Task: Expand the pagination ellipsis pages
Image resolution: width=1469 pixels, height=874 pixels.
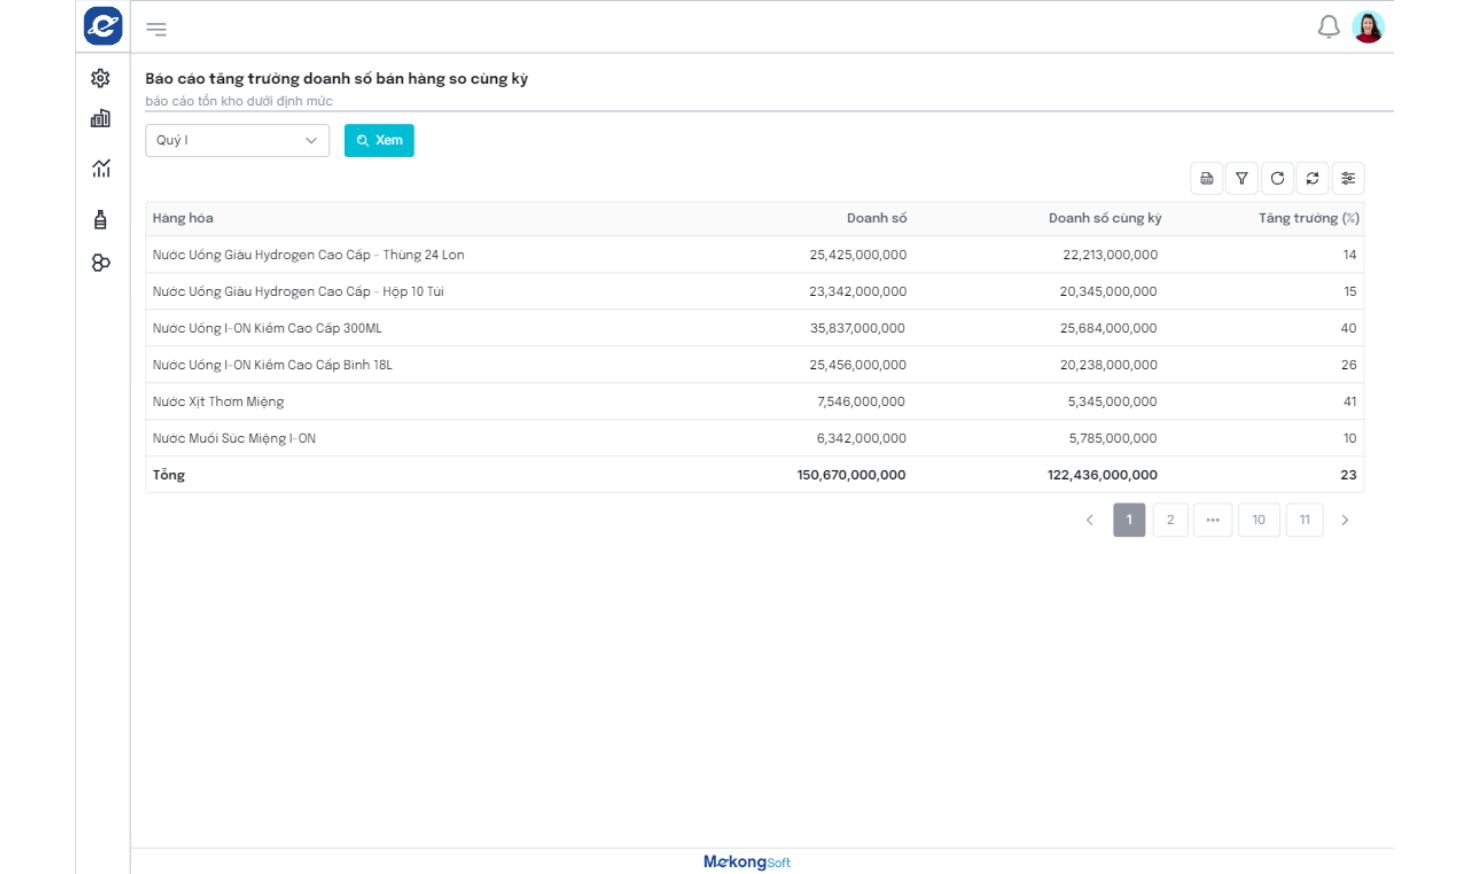Action: tap(1212, 520)
